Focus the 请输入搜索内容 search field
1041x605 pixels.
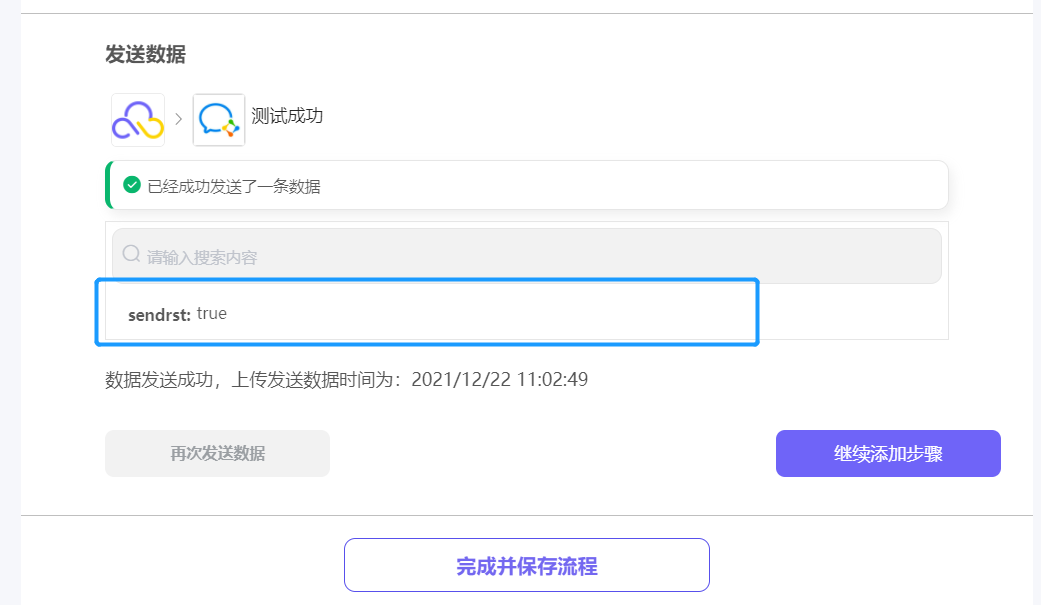tap(526, 256)
